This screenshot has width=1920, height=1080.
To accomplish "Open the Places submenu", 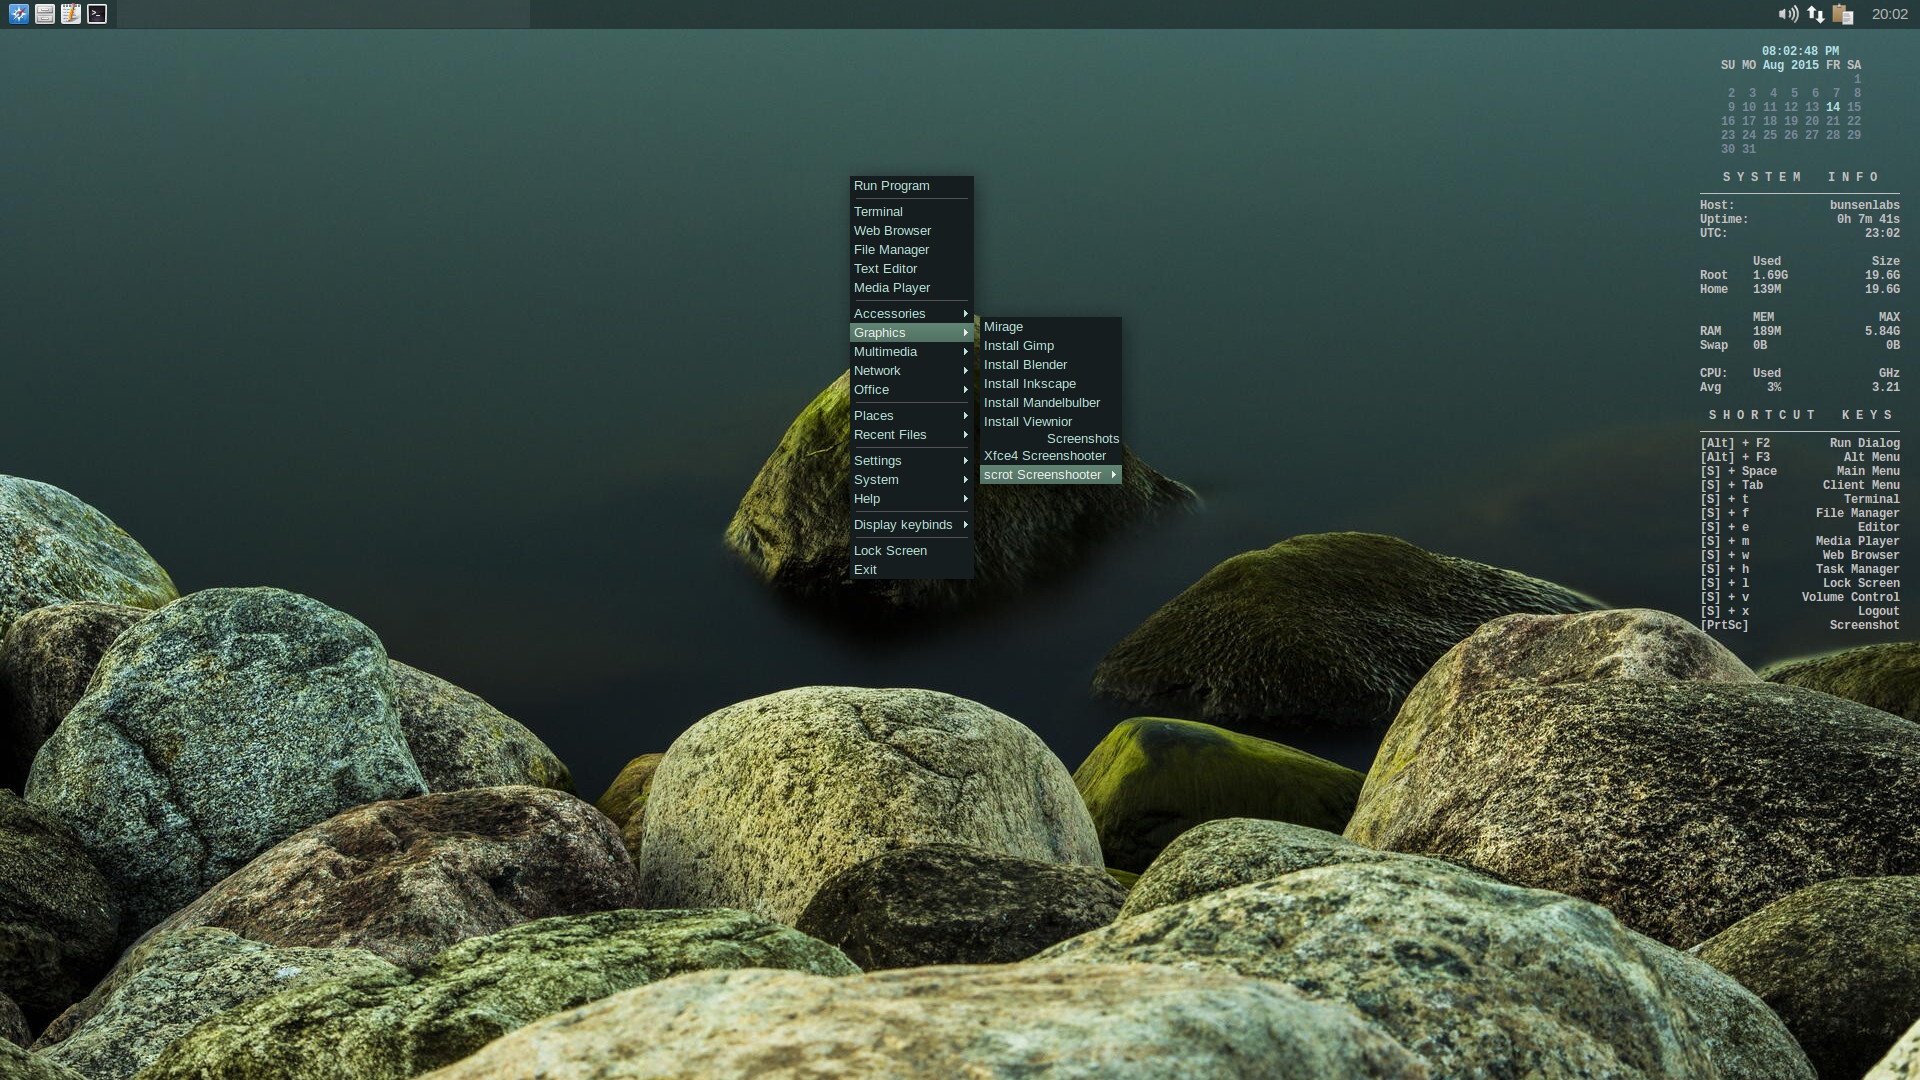I will point(911,416).
